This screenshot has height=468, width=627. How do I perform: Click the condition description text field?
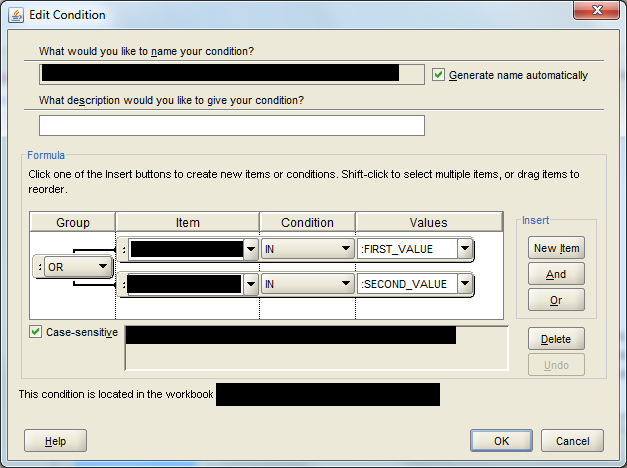[x=232, y=126]
